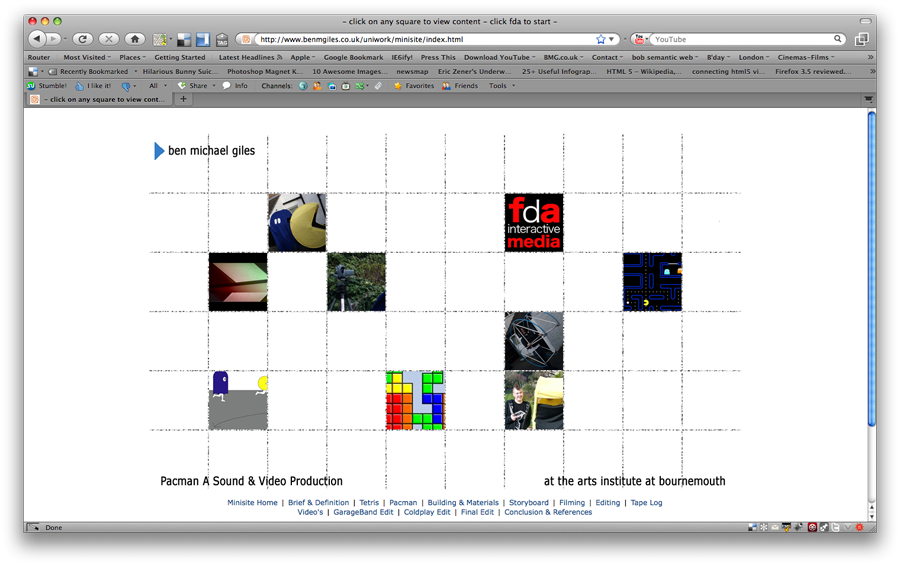Screen dimensions: 900x565
Task: Open the search engine YouTube selector
Action: [640, 39]
